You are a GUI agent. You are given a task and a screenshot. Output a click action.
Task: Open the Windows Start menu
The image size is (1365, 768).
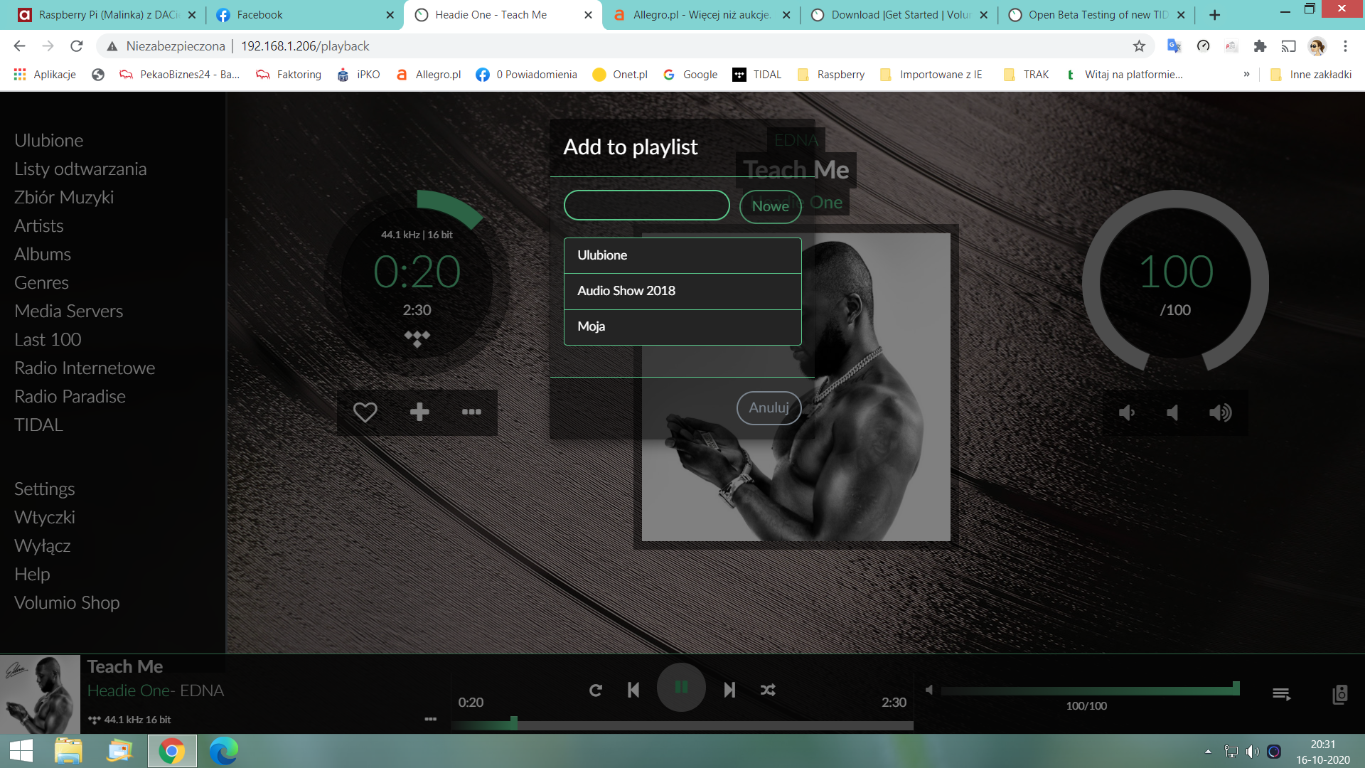pos(21,750)
